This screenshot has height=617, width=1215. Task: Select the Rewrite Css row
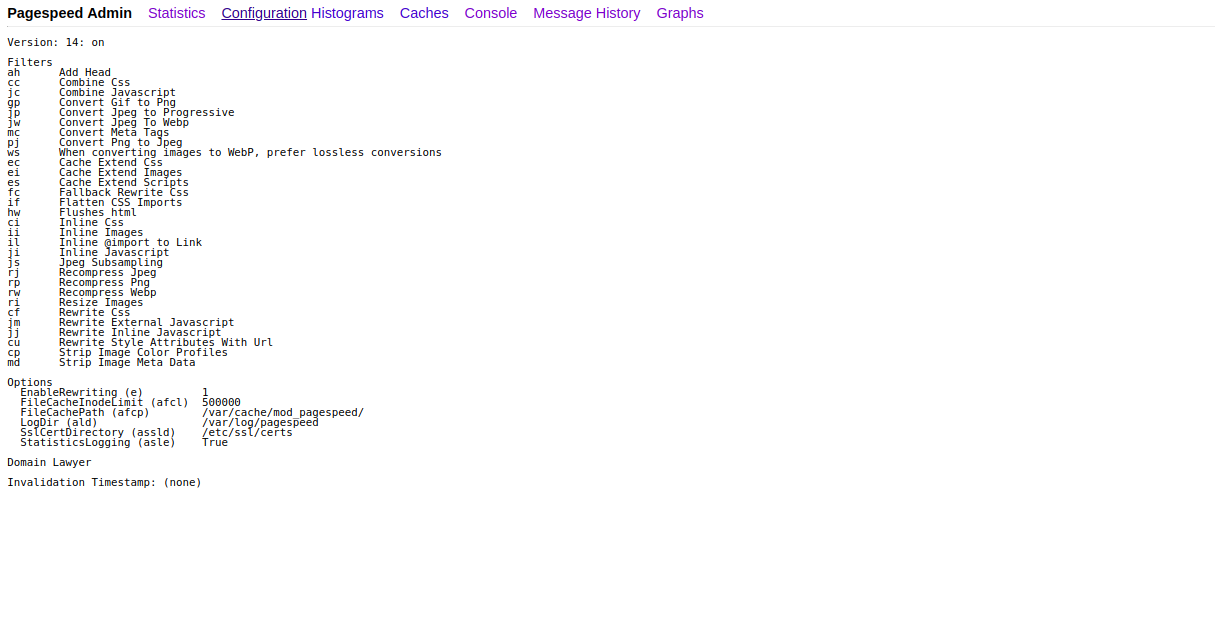pyautogui.click(x=69, y=312)
